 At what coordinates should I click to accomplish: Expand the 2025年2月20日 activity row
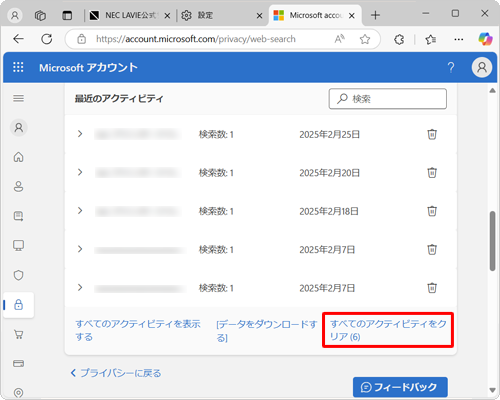(x=80, y=172)
